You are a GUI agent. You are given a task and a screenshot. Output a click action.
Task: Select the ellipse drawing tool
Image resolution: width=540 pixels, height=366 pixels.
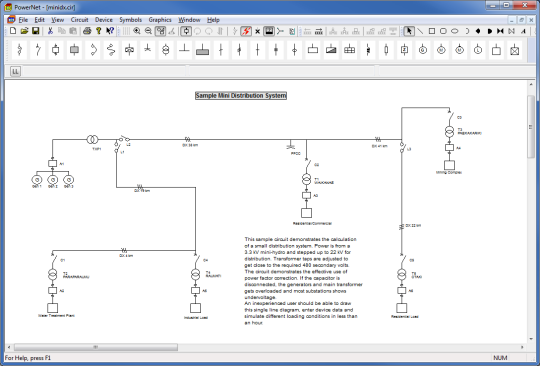click(455, 31)
